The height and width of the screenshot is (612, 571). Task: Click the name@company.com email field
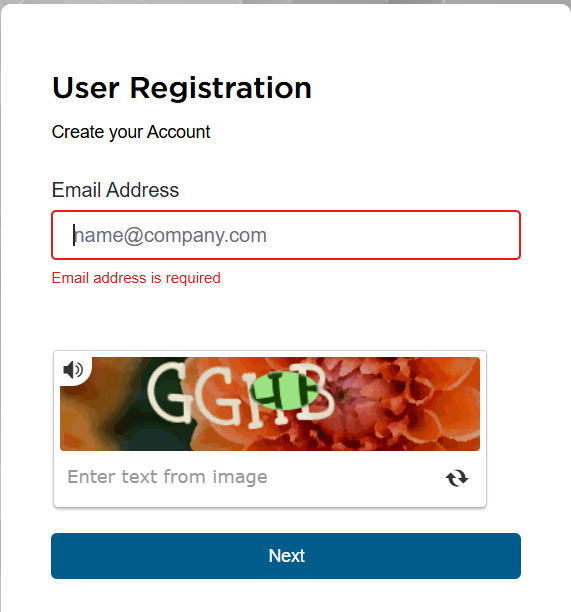pos(286,235)
